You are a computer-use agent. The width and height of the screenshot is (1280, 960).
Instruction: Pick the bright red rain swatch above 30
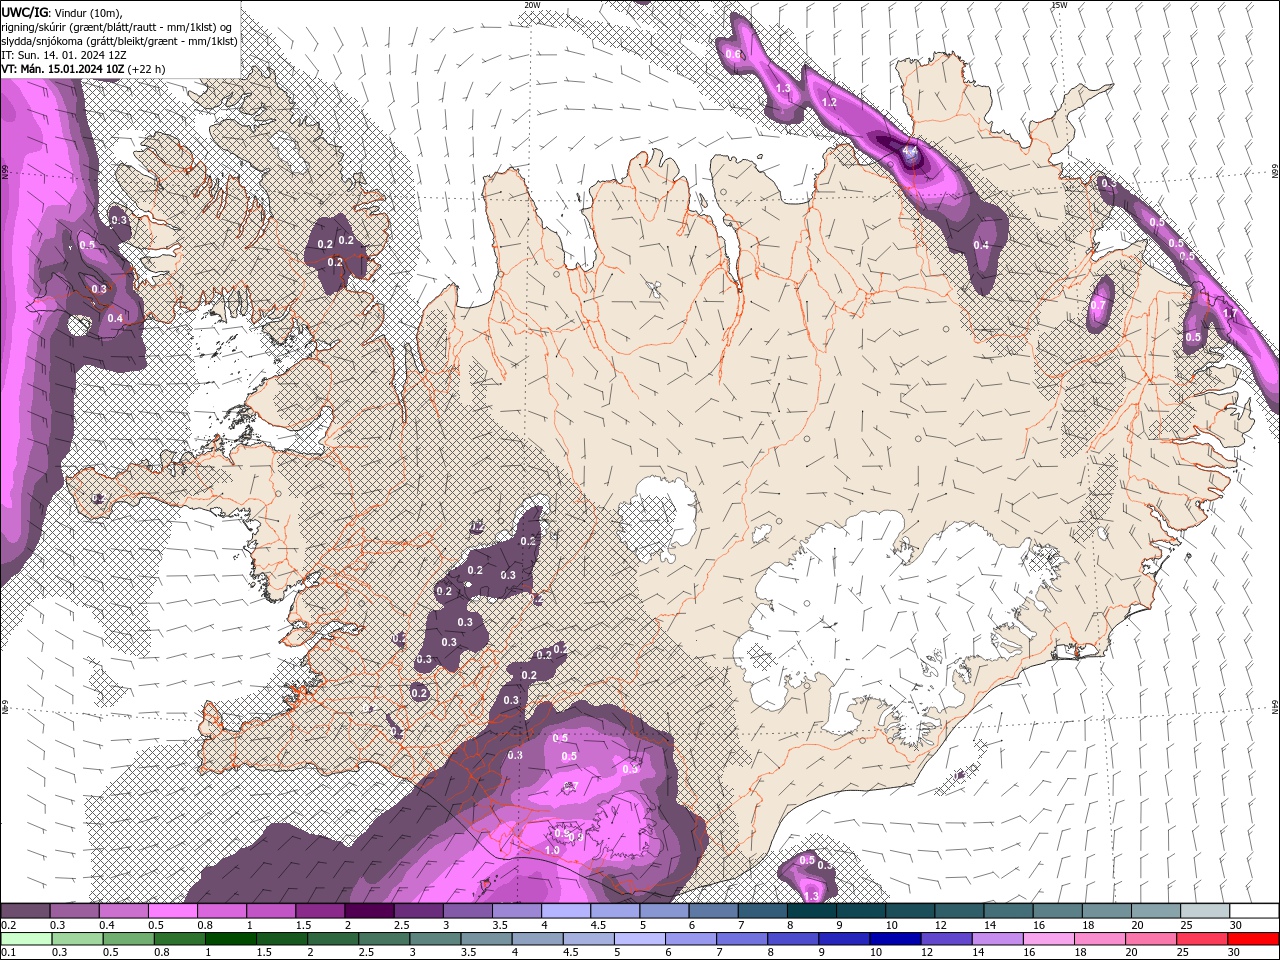pos(1255,939)
